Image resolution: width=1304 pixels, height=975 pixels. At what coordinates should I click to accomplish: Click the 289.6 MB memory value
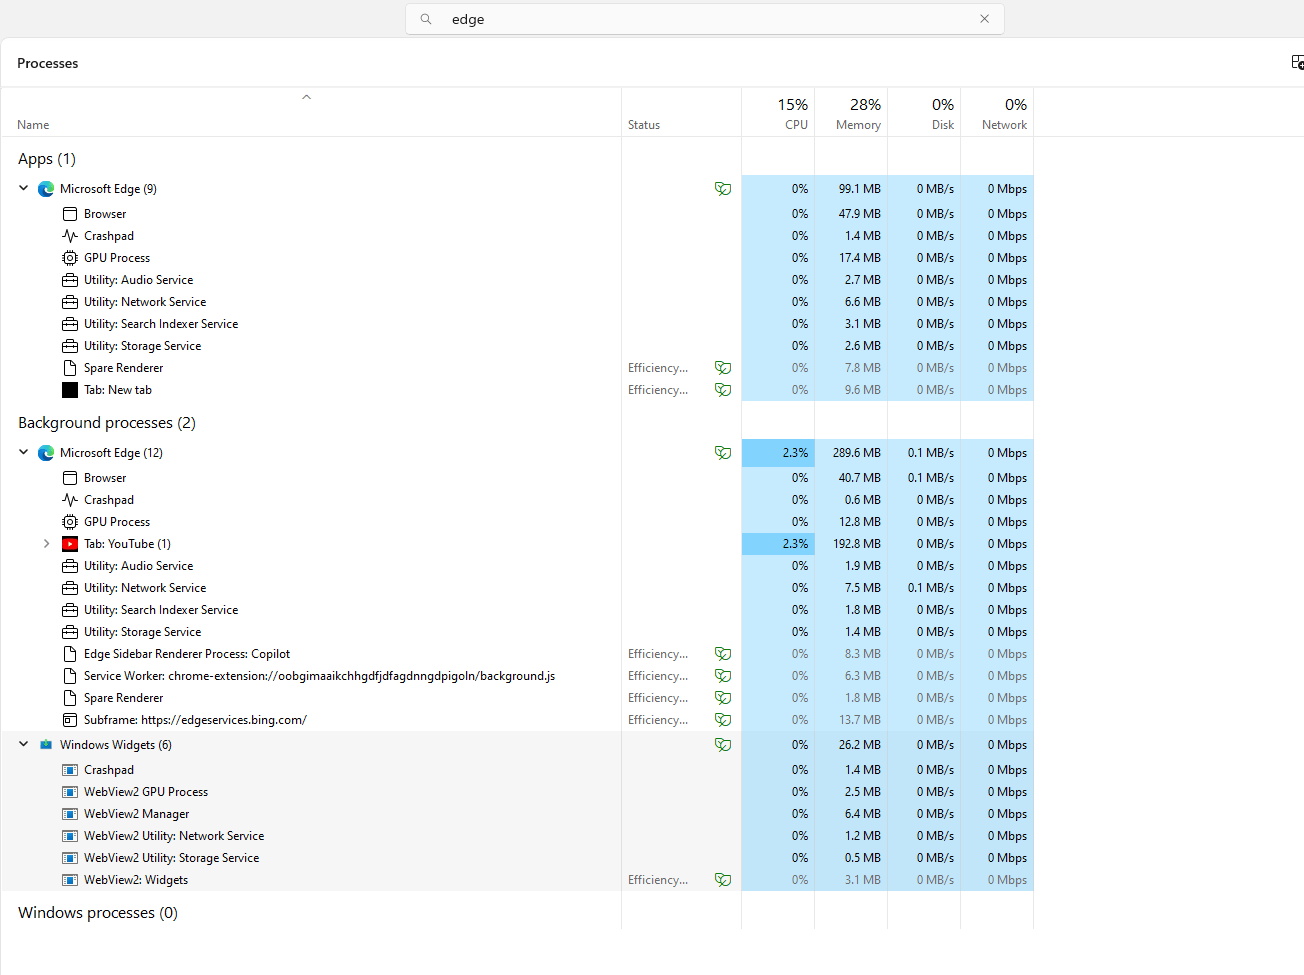[857, 453]
